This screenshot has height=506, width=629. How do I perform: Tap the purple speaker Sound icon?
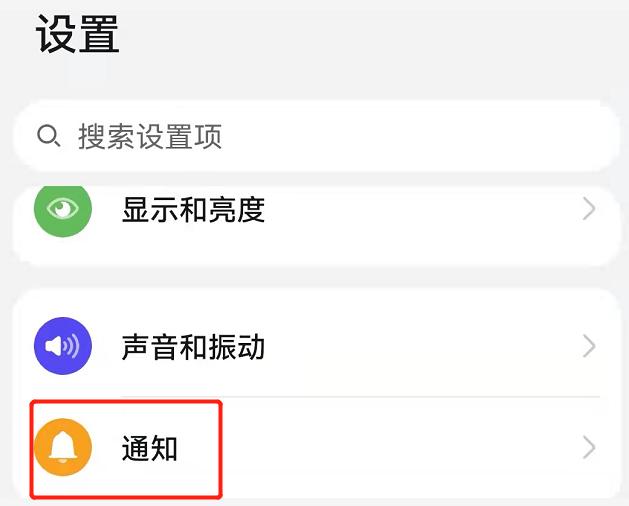click(63, 346)
